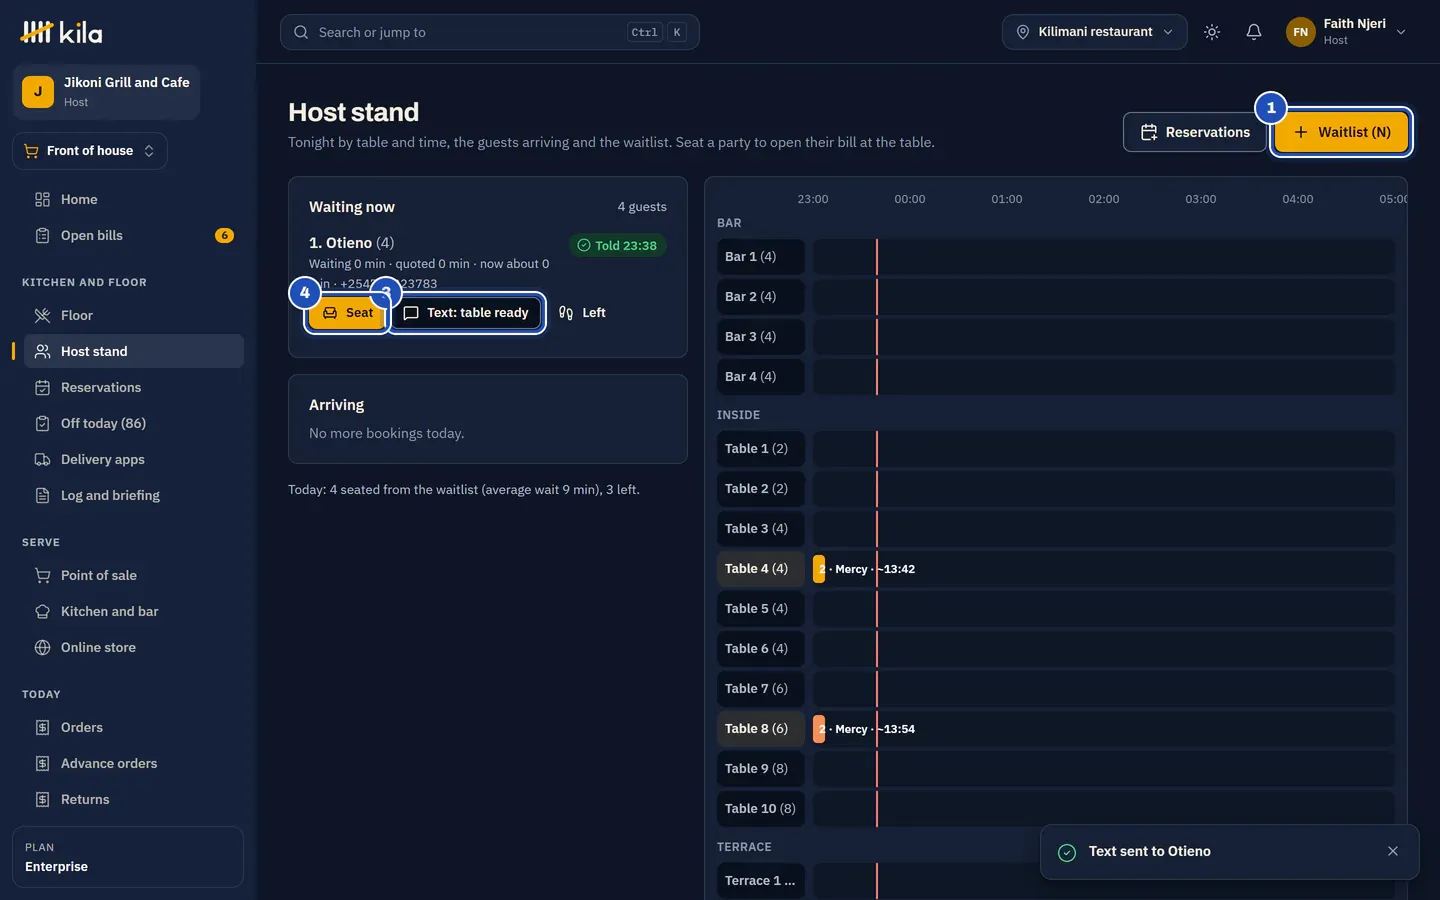Click Orders receipt icon
1440x900 pixels.
click(x=42, y=727)
